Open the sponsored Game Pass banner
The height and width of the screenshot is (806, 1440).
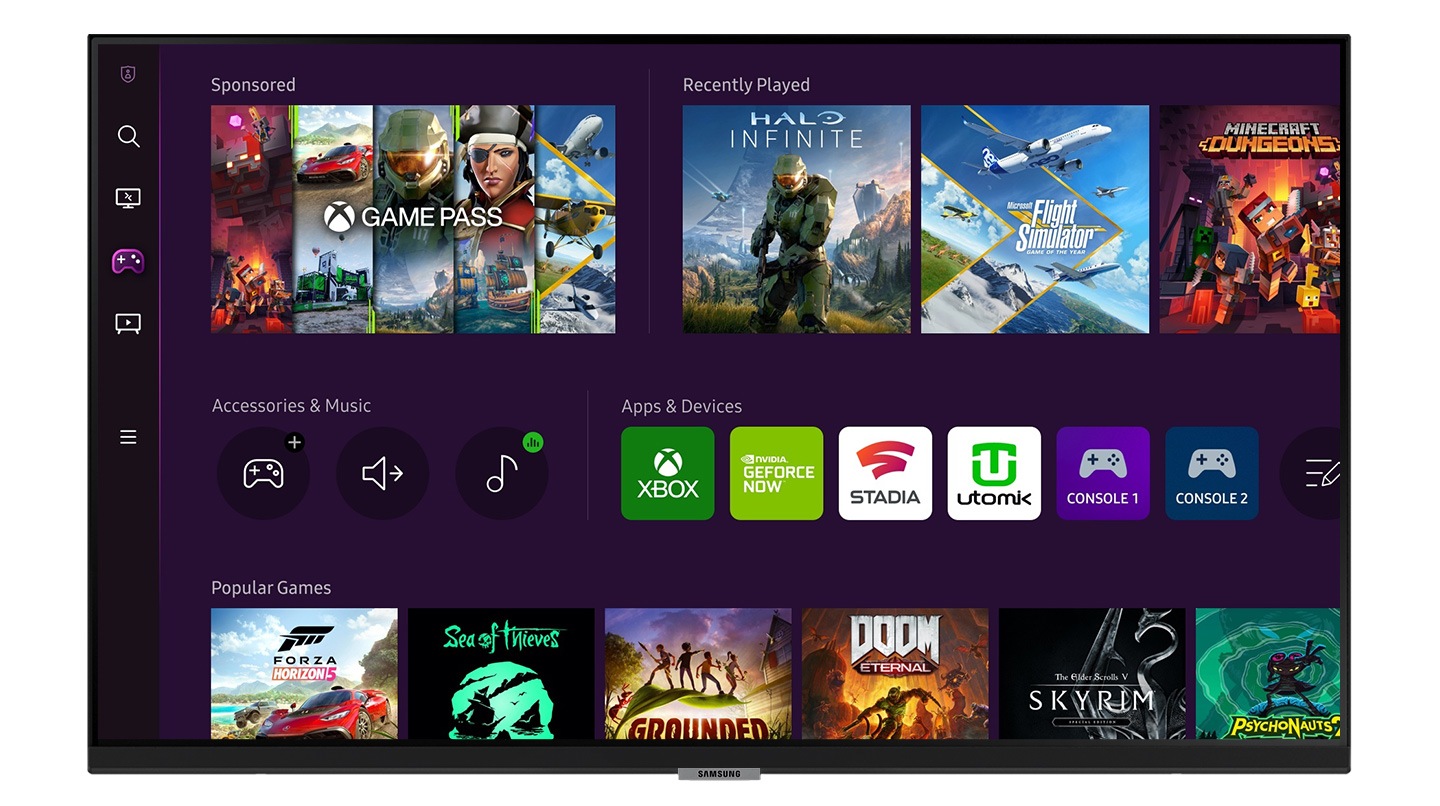click(x=413, y=219)
